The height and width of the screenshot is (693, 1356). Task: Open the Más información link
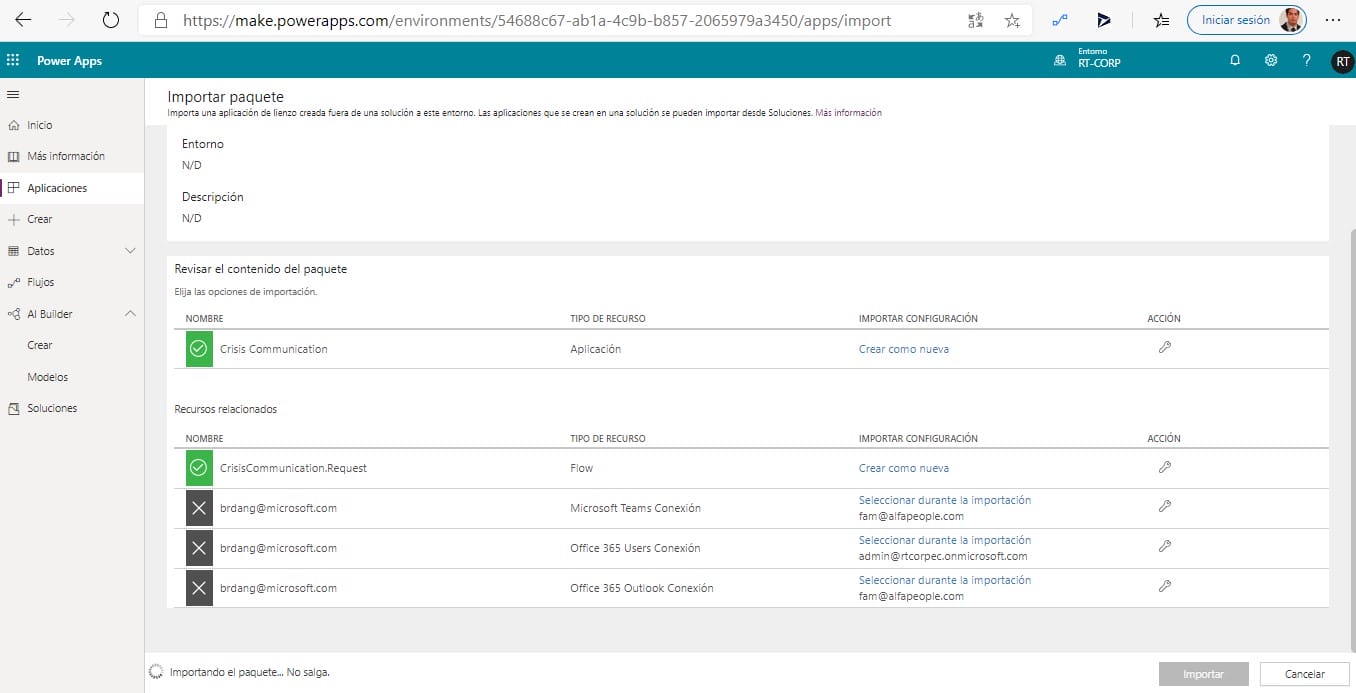848,113
